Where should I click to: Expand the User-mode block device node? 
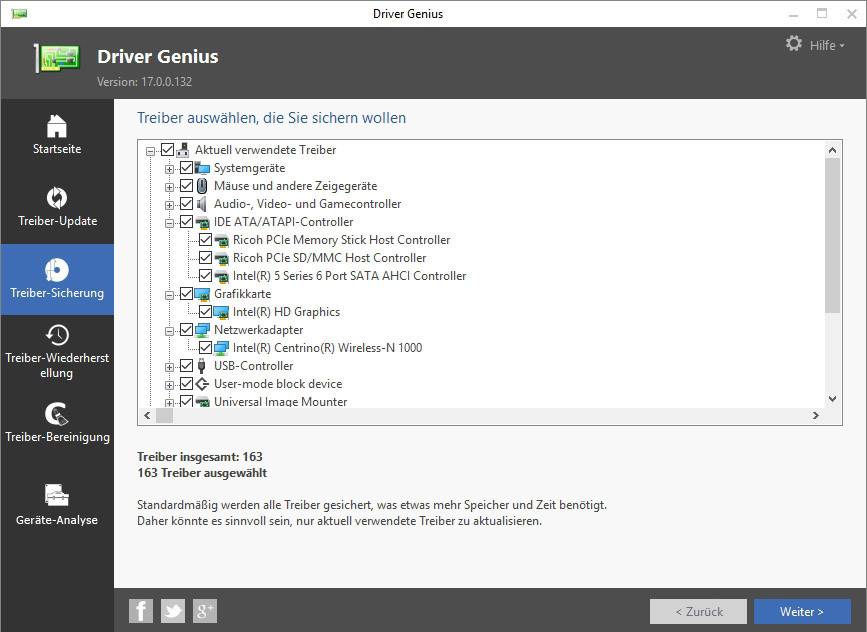(x=169, y=385)
